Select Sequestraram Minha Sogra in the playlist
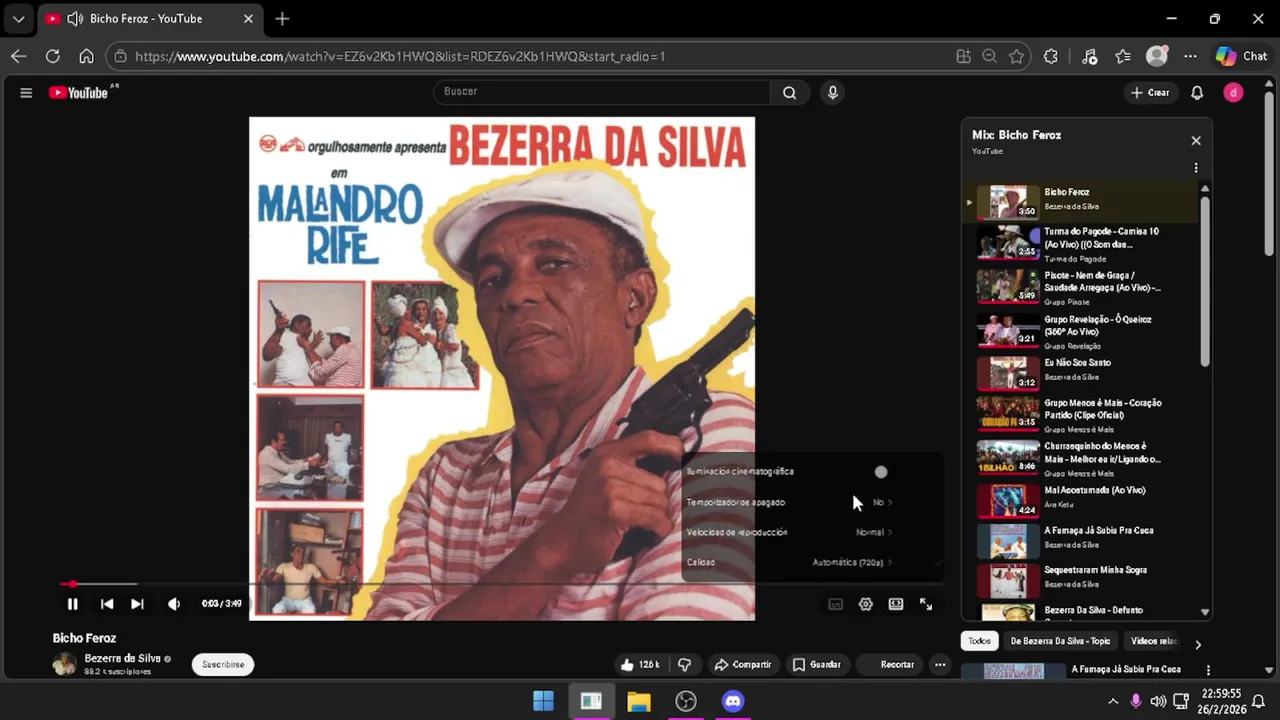This screenshot has height=720, width=1280. tap(1080, 581)
